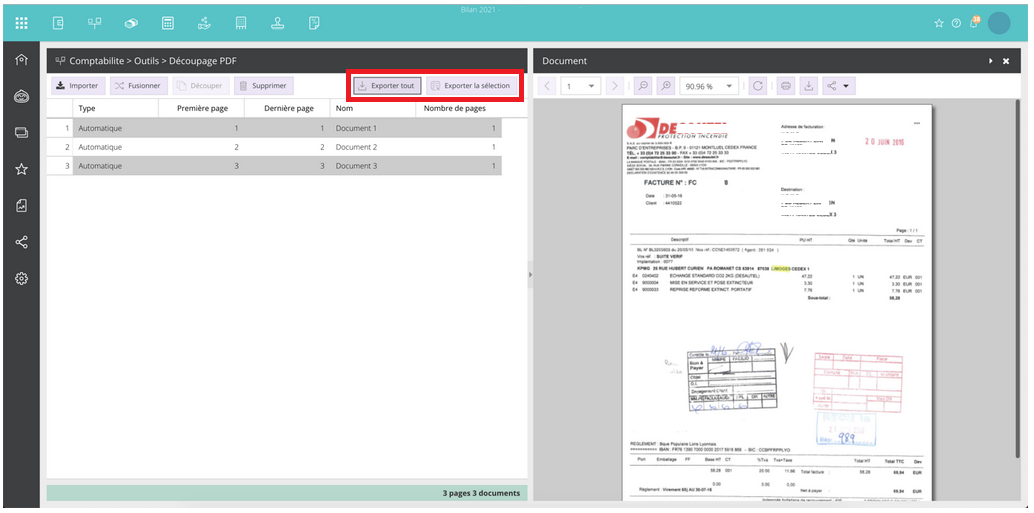Viewport: 1034px width, 513px height.
Task: Open the mask-face icon in left sidebar
Action: (21, 97)
